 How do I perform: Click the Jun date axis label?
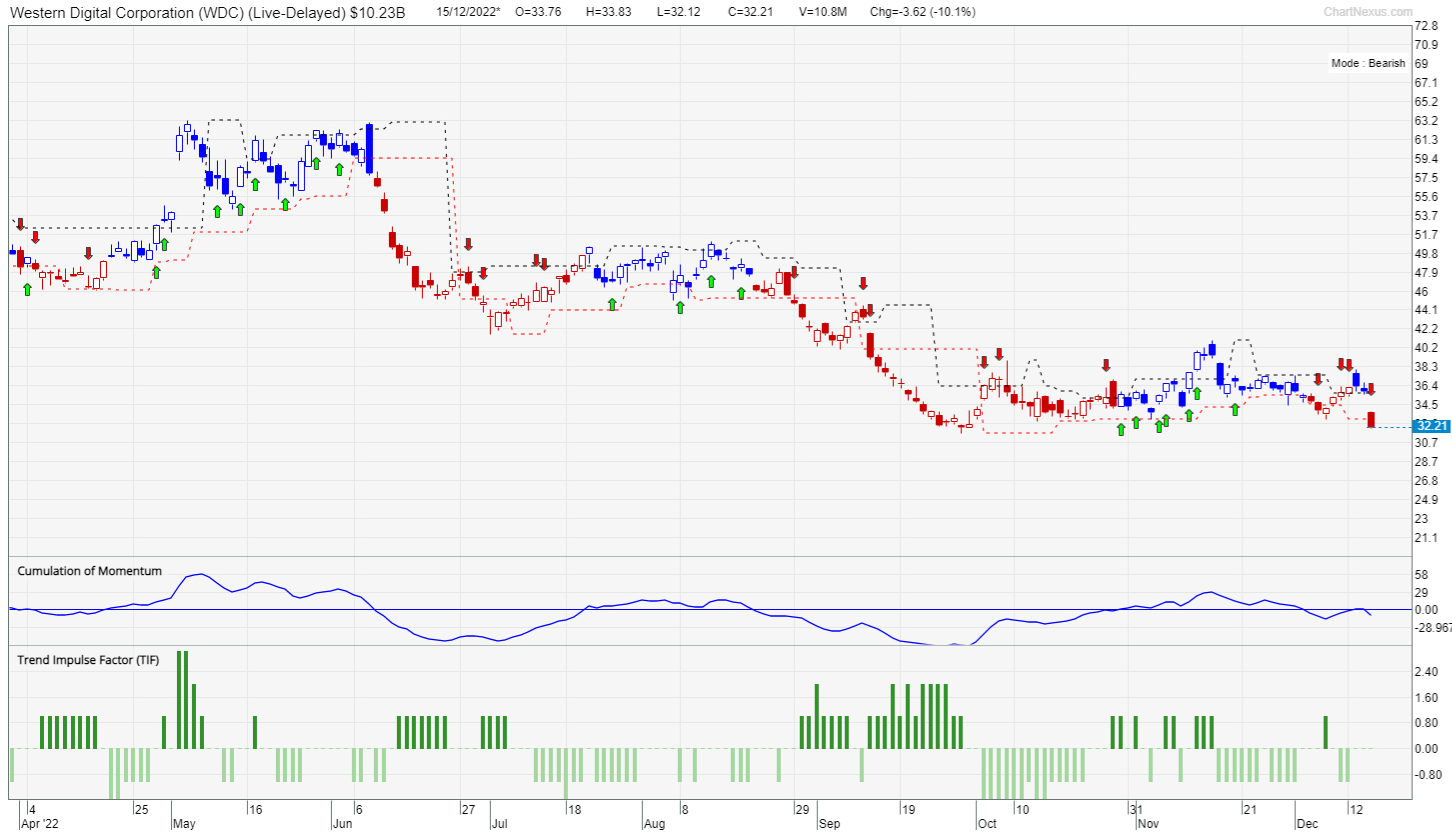pos(344,825)
